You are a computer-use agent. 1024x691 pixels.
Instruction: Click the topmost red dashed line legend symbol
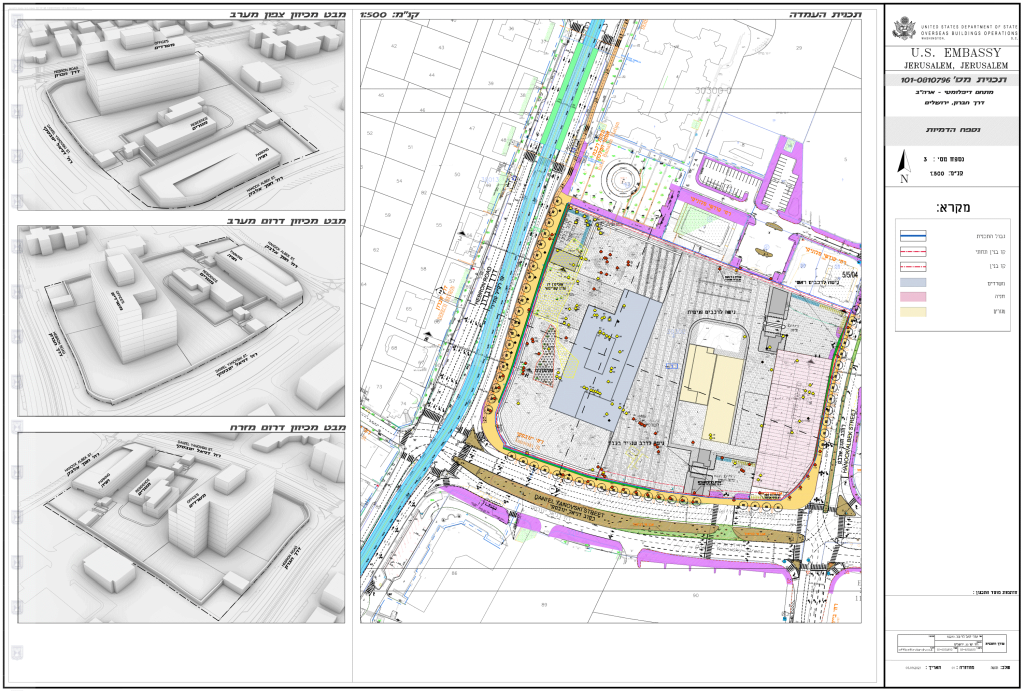tap(912, 252)
